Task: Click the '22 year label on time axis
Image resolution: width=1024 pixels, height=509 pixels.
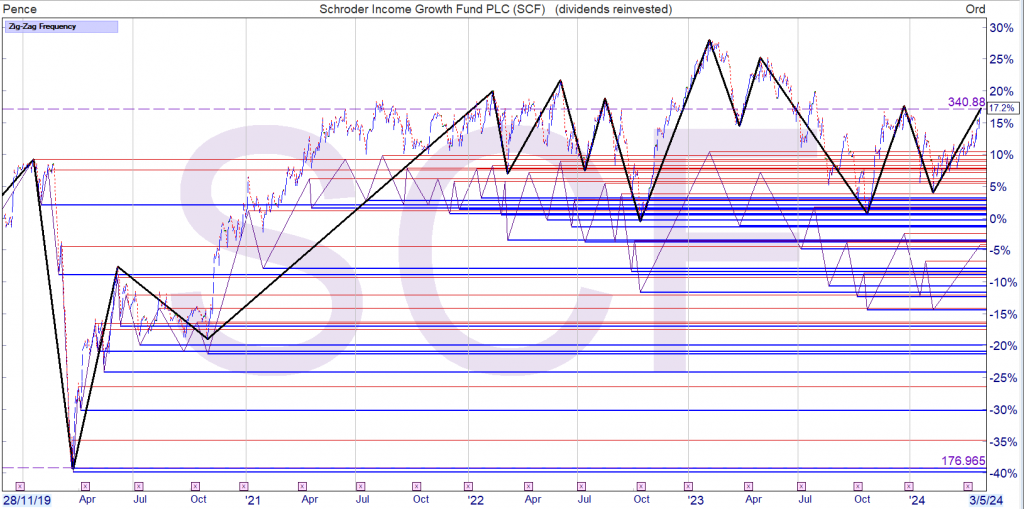Action: coord(475,500)
